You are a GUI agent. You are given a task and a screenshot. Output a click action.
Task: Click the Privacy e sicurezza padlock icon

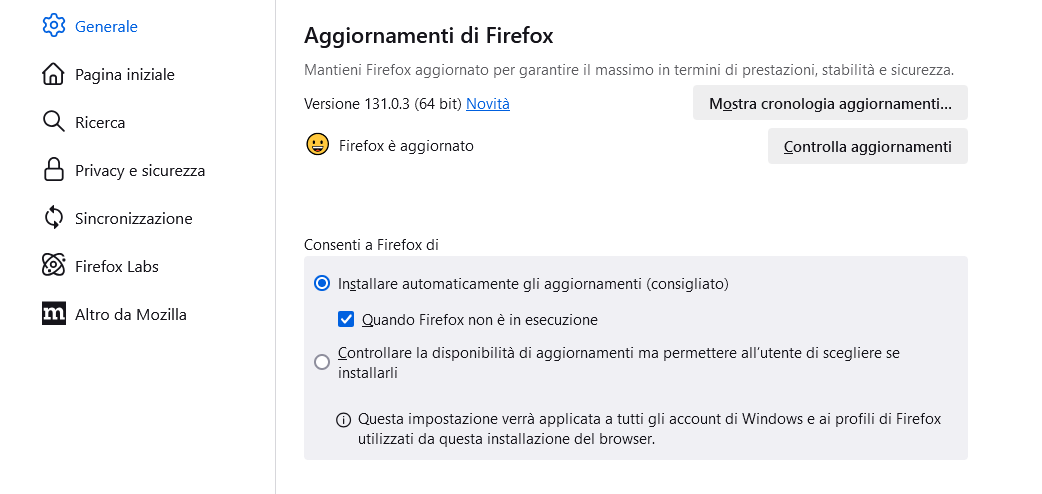click(x=53, y=170)
